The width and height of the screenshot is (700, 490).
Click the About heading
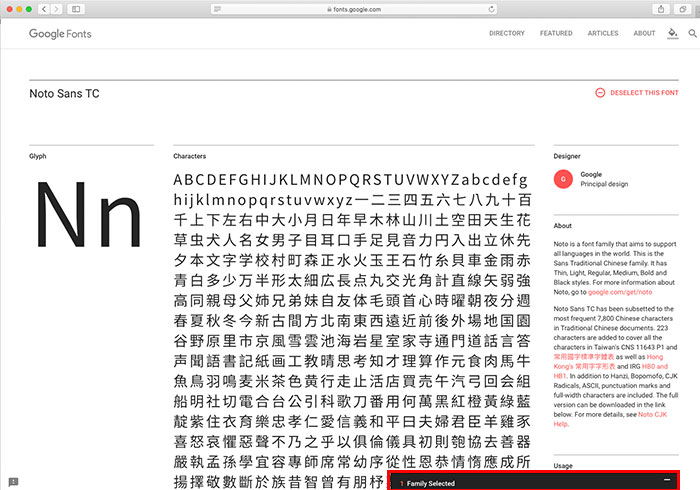[562, 226]
